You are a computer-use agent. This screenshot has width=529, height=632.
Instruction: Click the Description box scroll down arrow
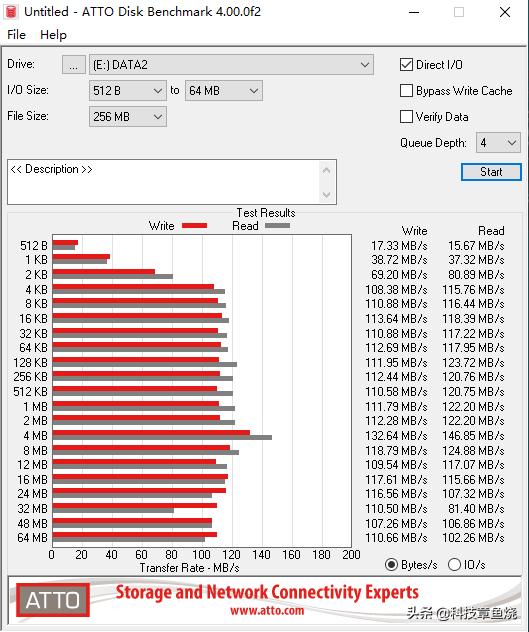[x=327, y=195]
